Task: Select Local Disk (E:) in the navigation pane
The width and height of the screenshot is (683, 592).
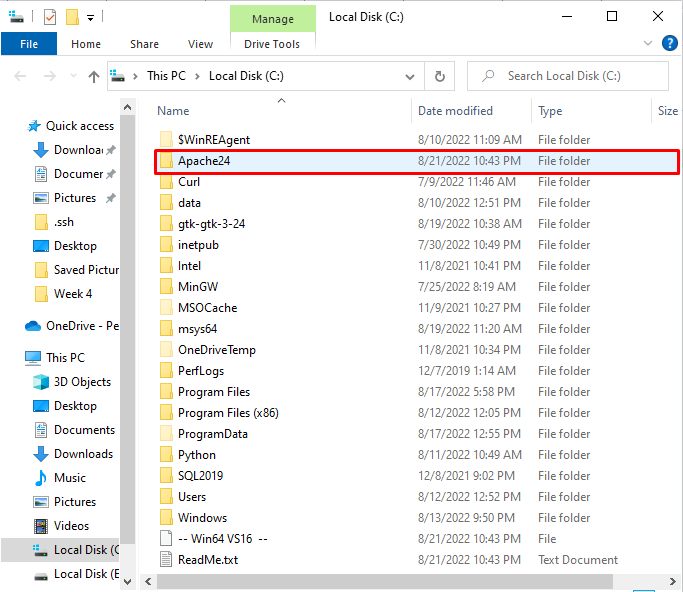Action: [76, 574]
